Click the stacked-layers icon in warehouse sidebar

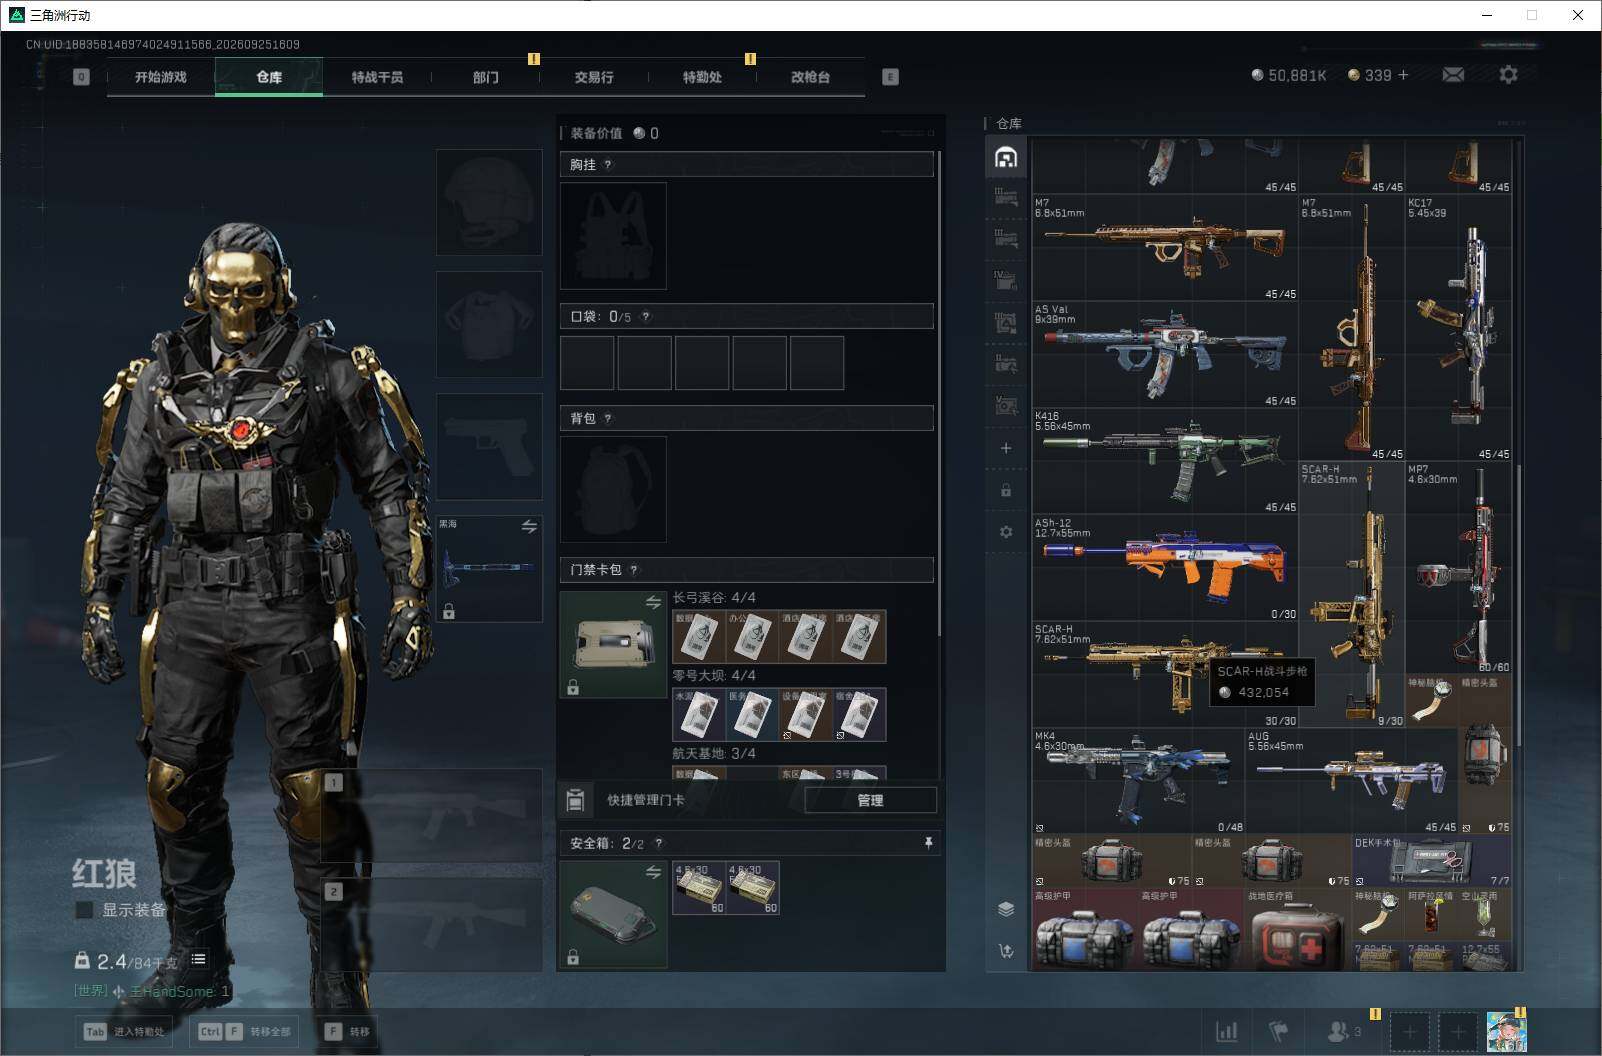1006,908
